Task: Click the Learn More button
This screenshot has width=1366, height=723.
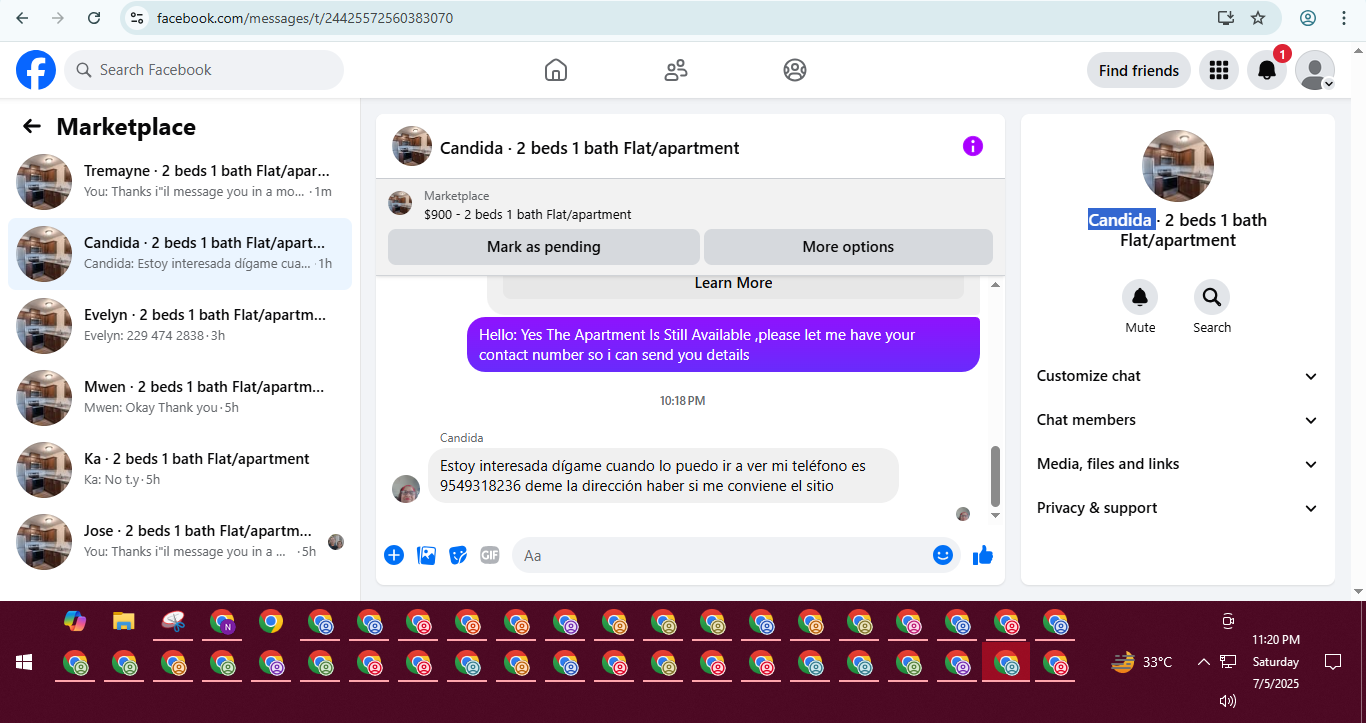Action: click(733, 283)
